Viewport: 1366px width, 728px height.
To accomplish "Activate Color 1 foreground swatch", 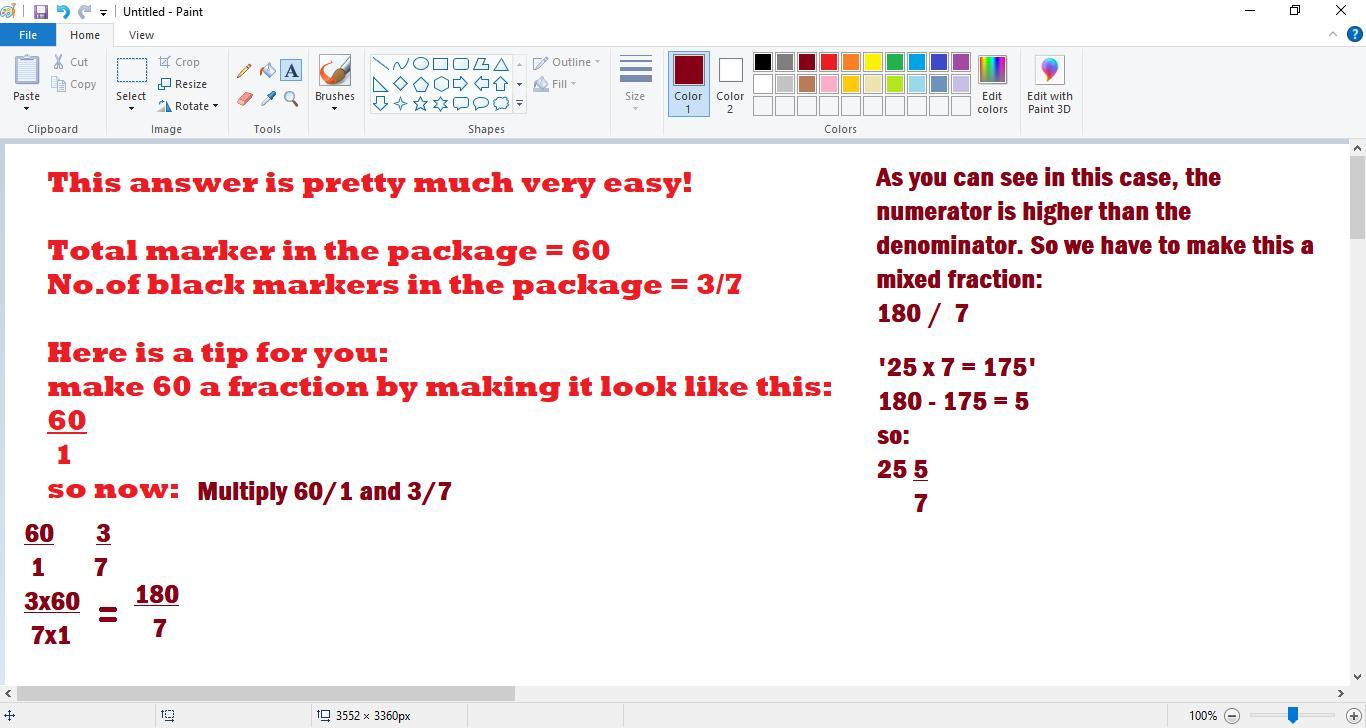I will click(x=688, y=84).
